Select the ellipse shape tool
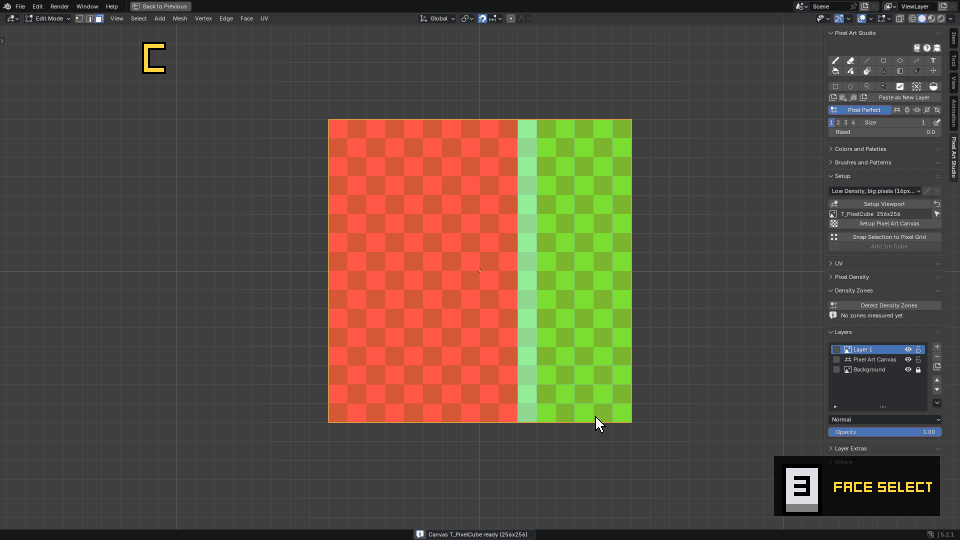The width and height of the screenshot is (960, 540). point(900,61)
